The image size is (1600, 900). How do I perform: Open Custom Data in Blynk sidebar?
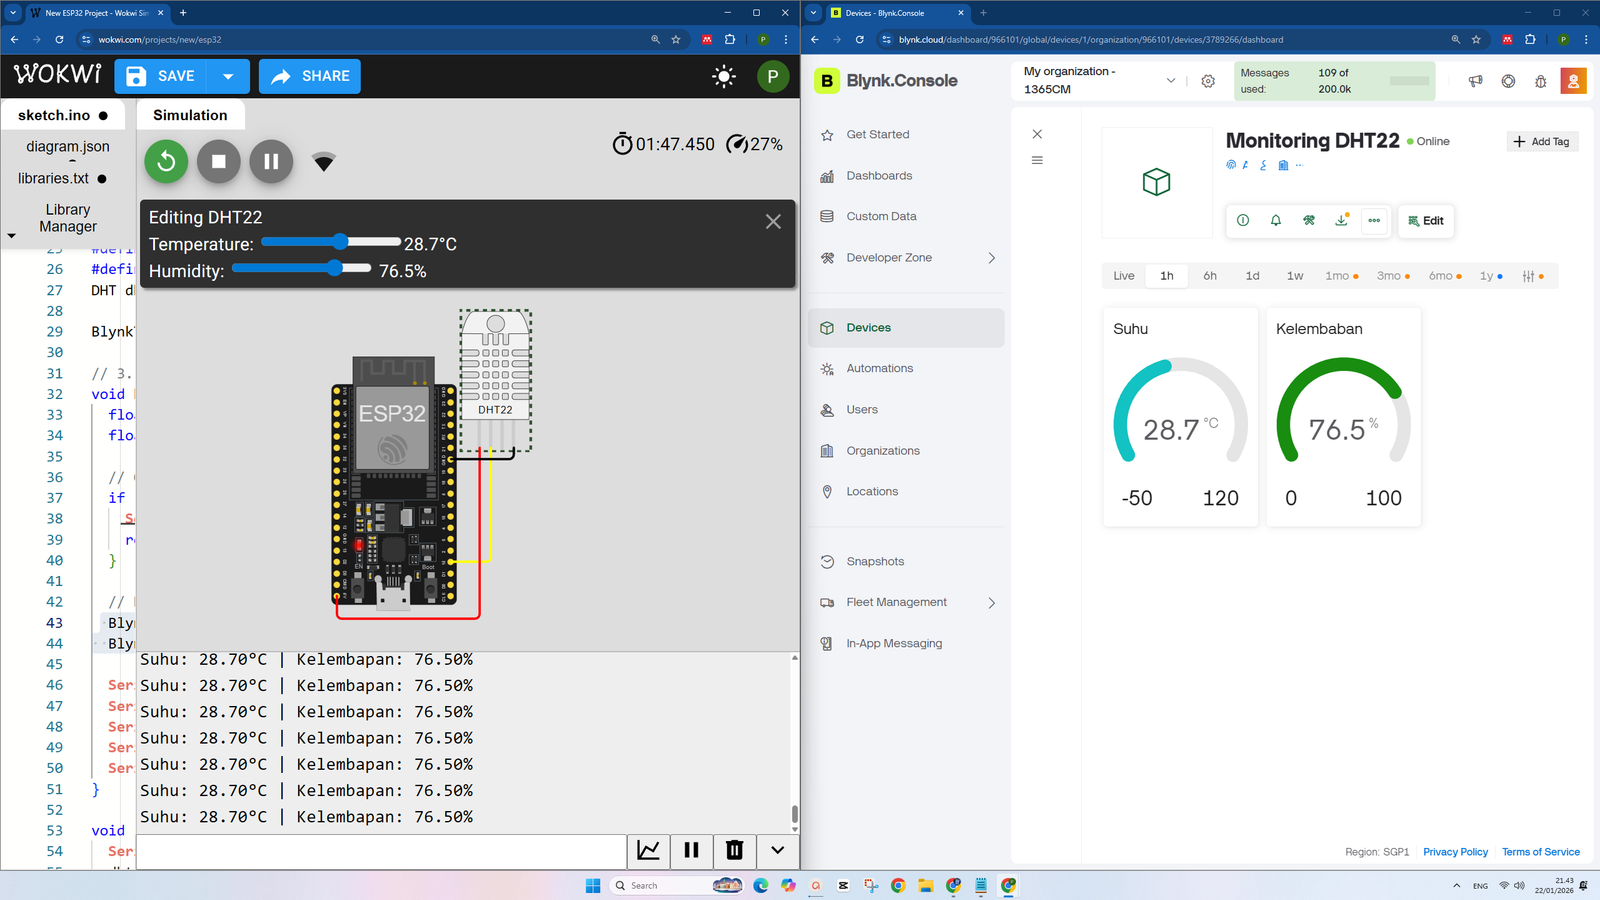881,217
